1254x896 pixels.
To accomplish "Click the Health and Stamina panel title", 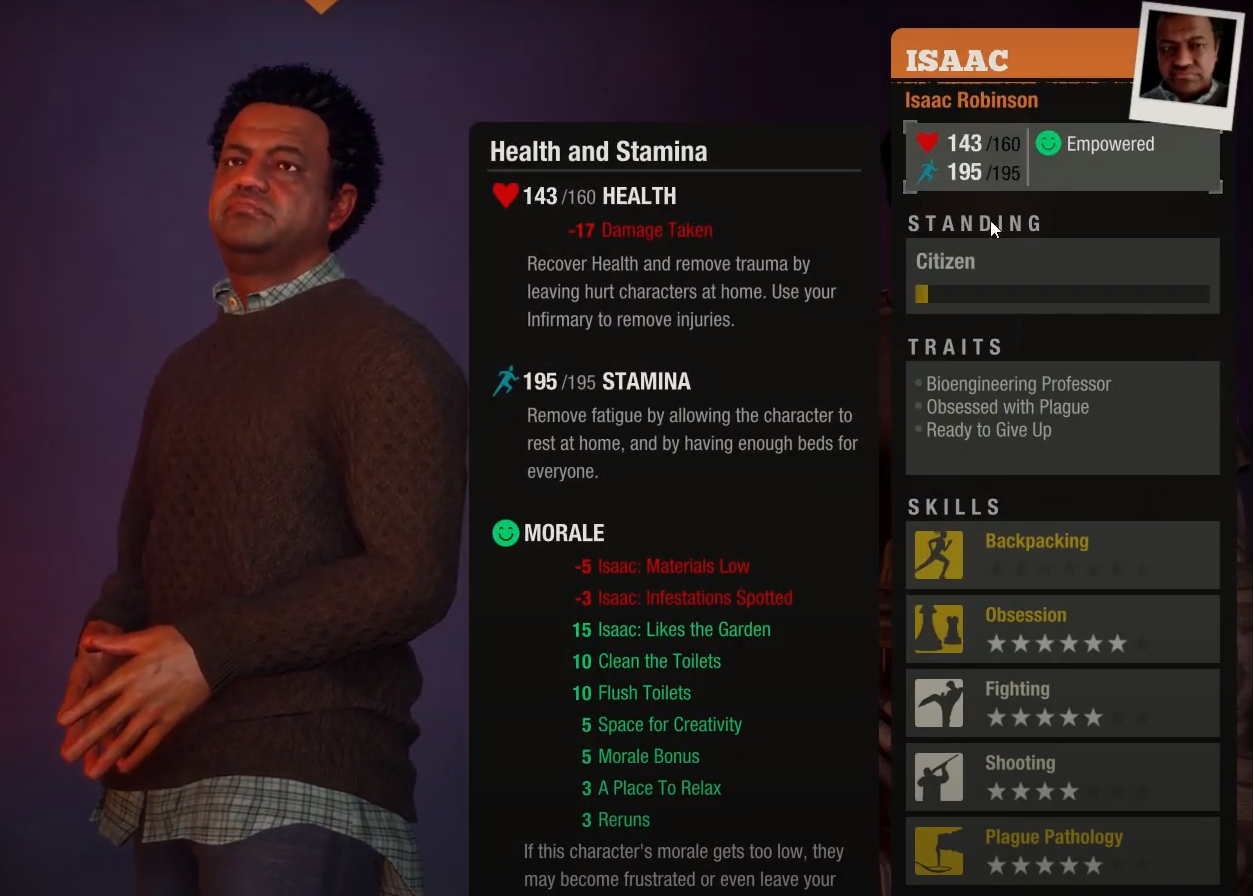I will pos(598,151).
